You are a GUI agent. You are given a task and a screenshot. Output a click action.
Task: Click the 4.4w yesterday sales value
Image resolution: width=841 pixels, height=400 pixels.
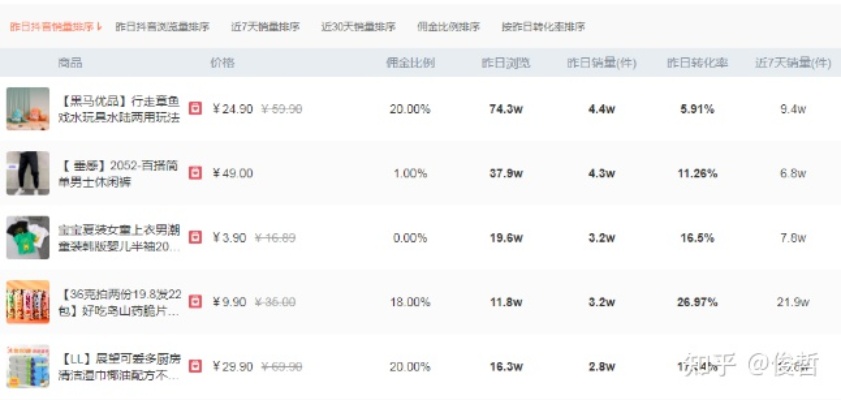pyautogui.click(x=601, y=109)
